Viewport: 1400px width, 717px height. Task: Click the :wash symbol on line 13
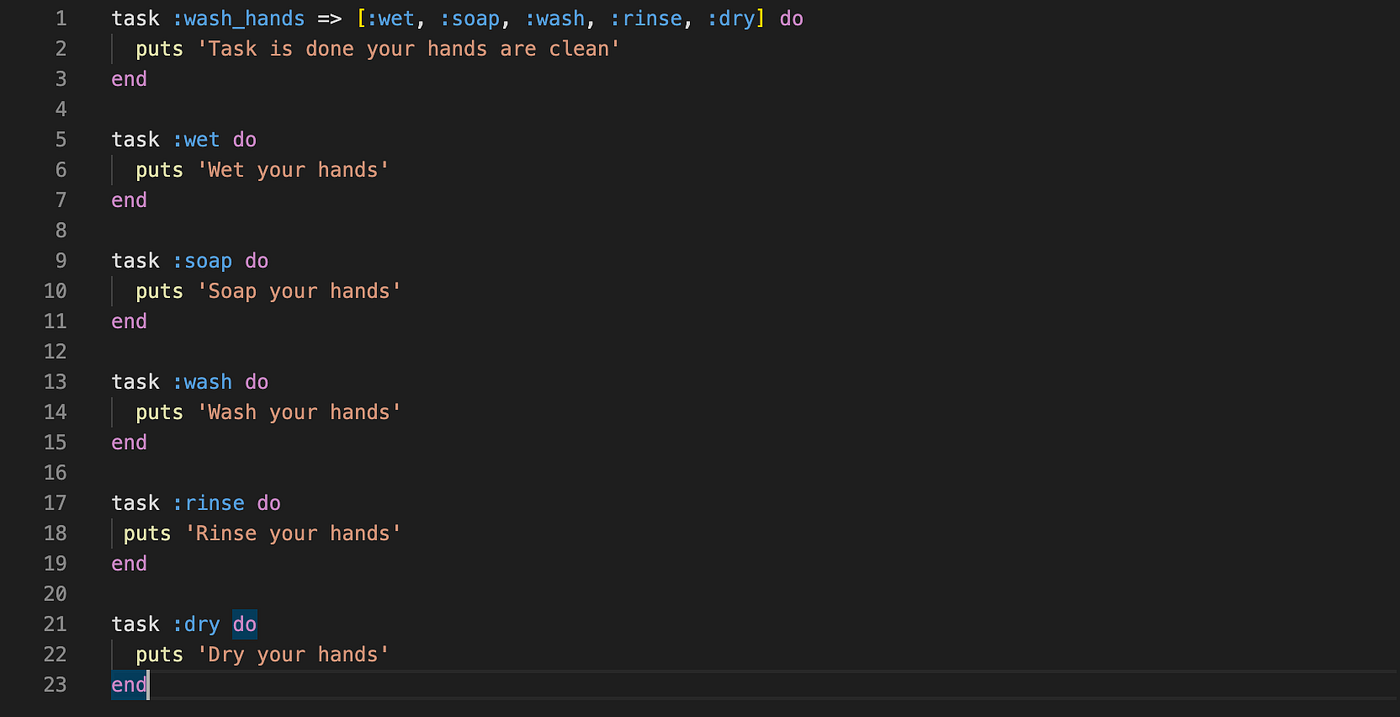[x=203, y=381]
